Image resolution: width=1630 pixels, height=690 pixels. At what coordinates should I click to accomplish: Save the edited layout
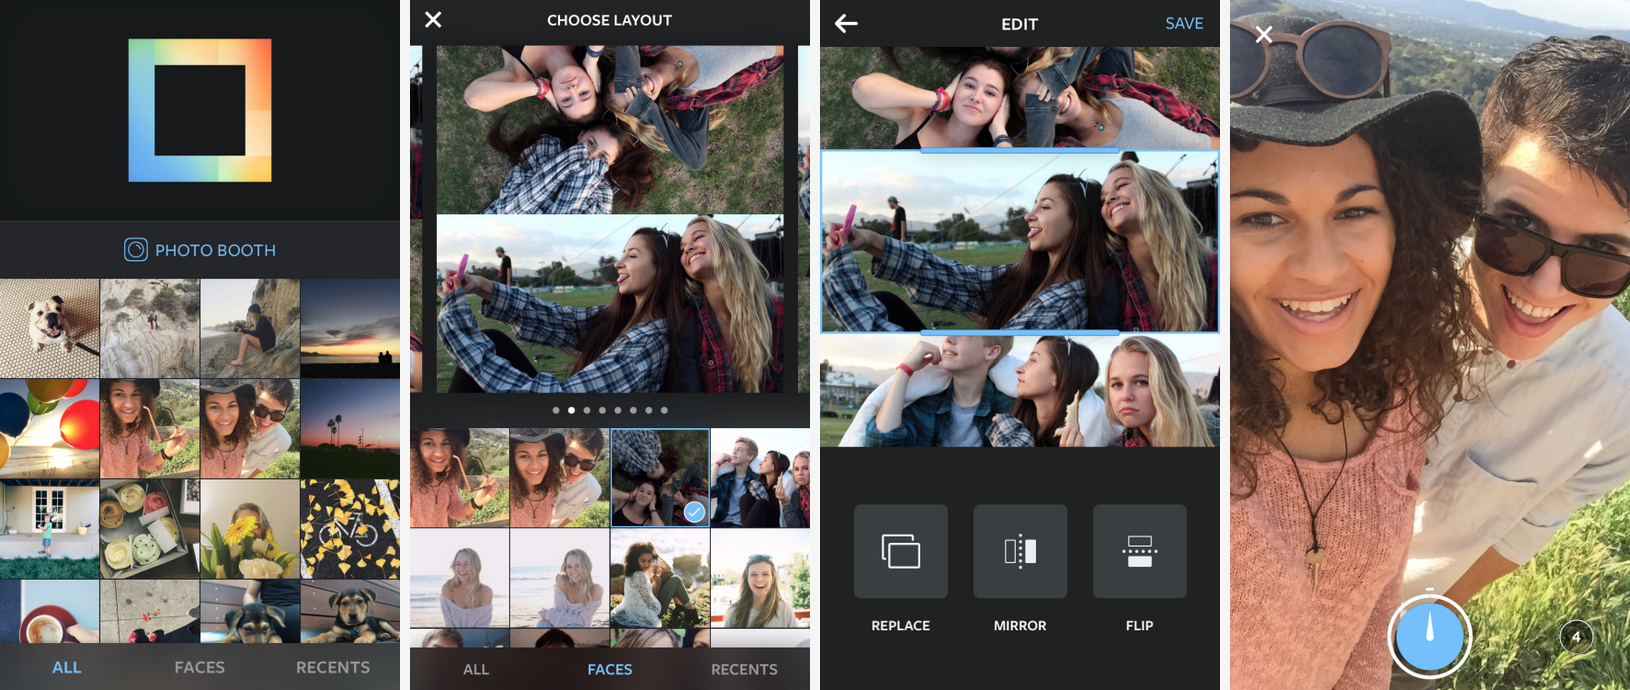(x=1184, y=23)
